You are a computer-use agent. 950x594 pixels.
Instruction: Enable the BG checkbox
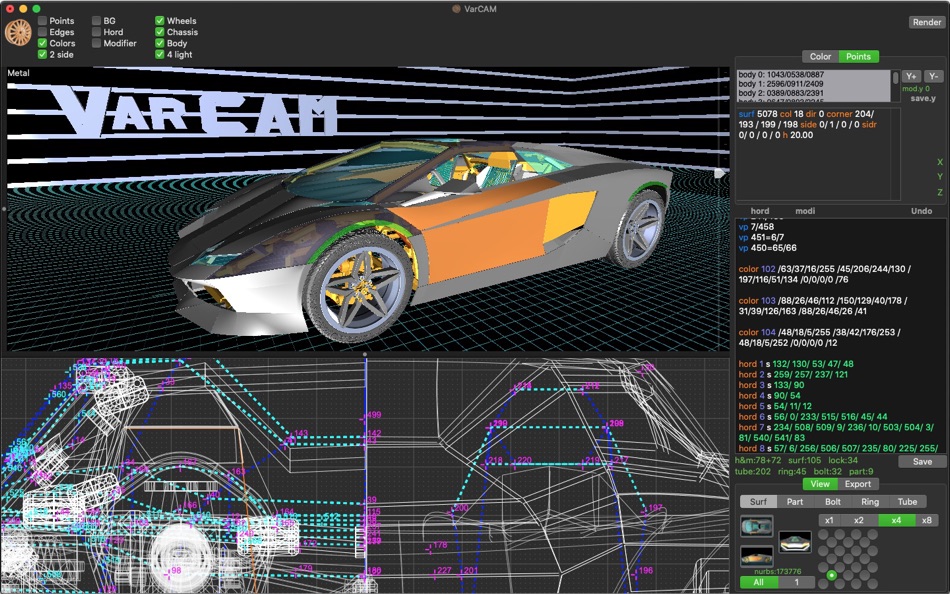(x=96, y=21)
